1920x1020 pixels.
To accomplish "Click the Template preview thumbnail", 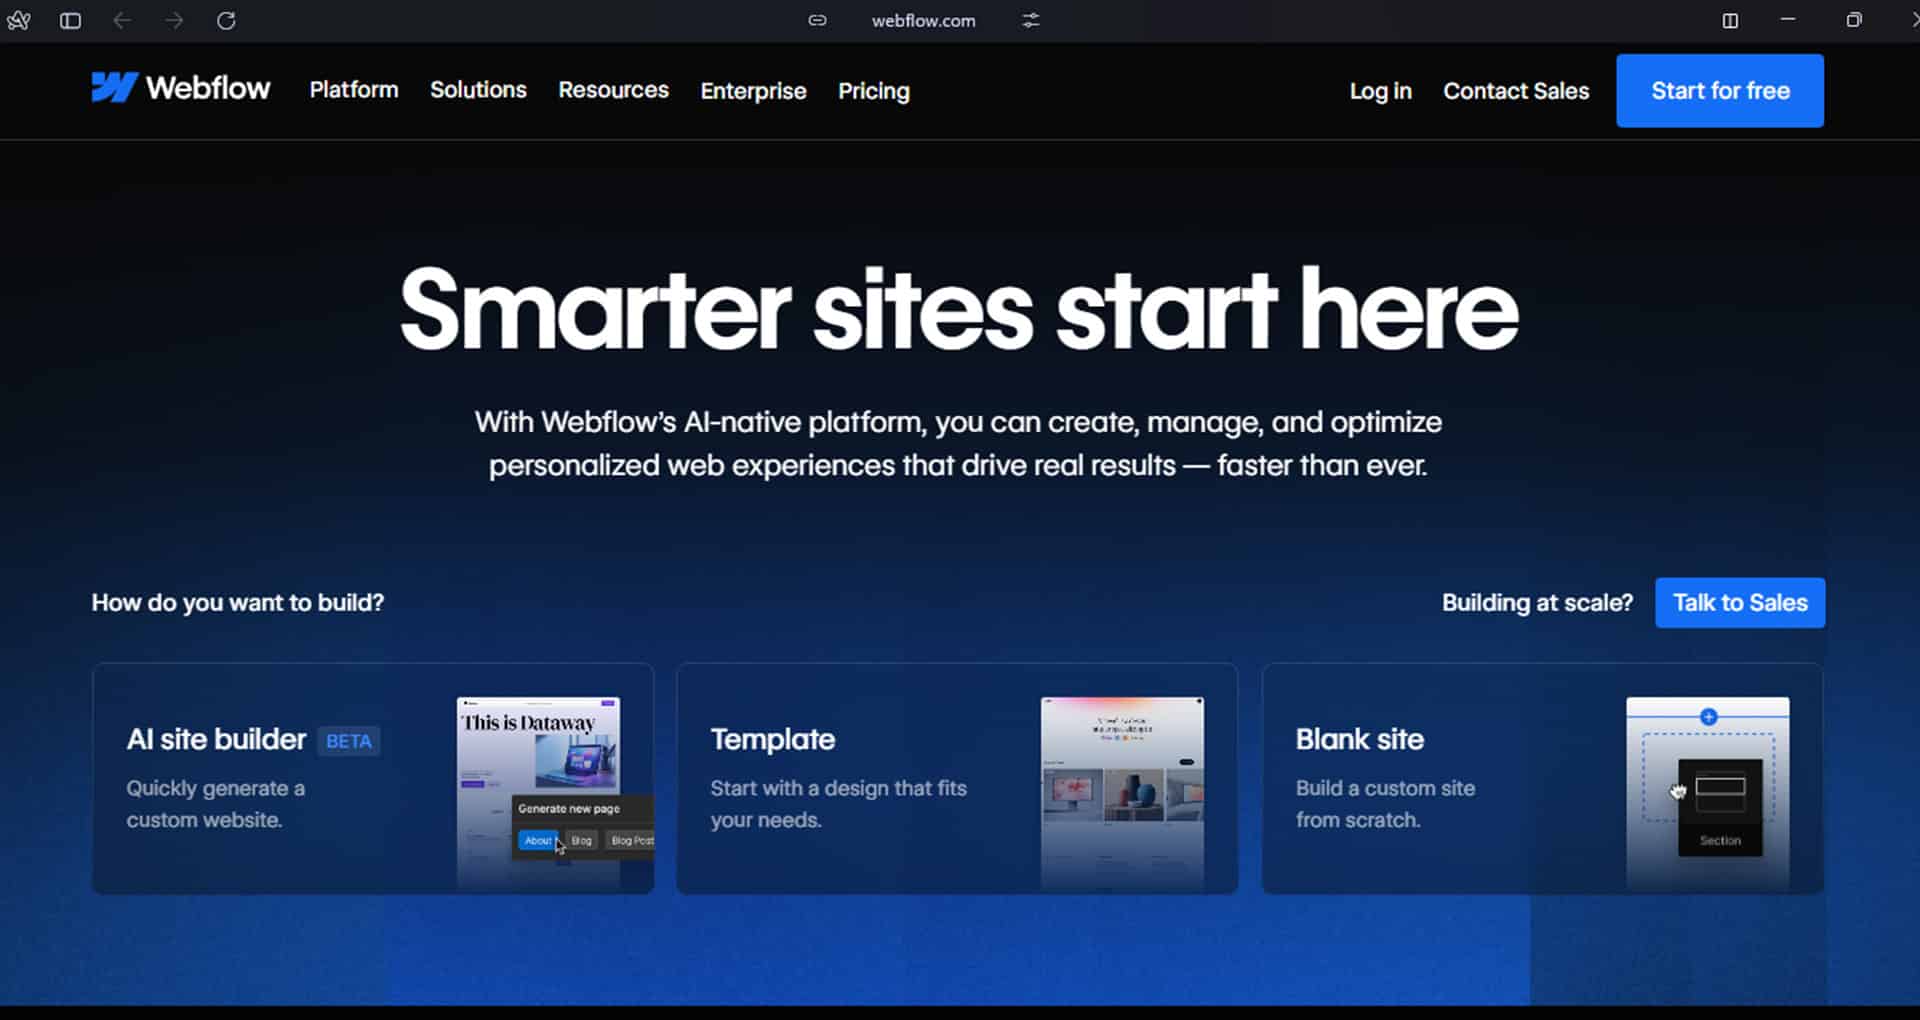I will click(1122, 792).
